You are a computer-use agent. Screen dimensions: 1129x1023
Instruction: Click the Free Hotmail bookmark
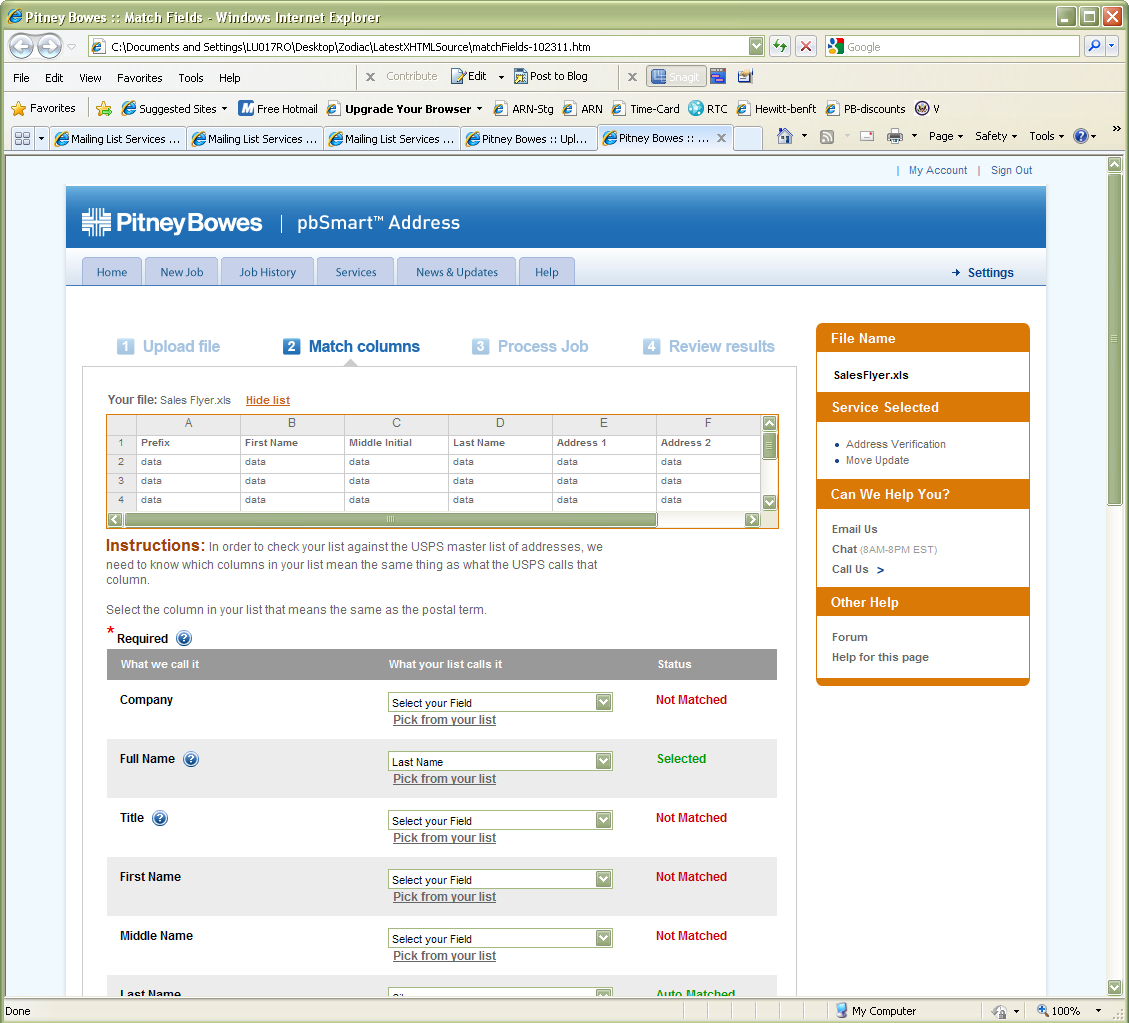coord(278,109)
